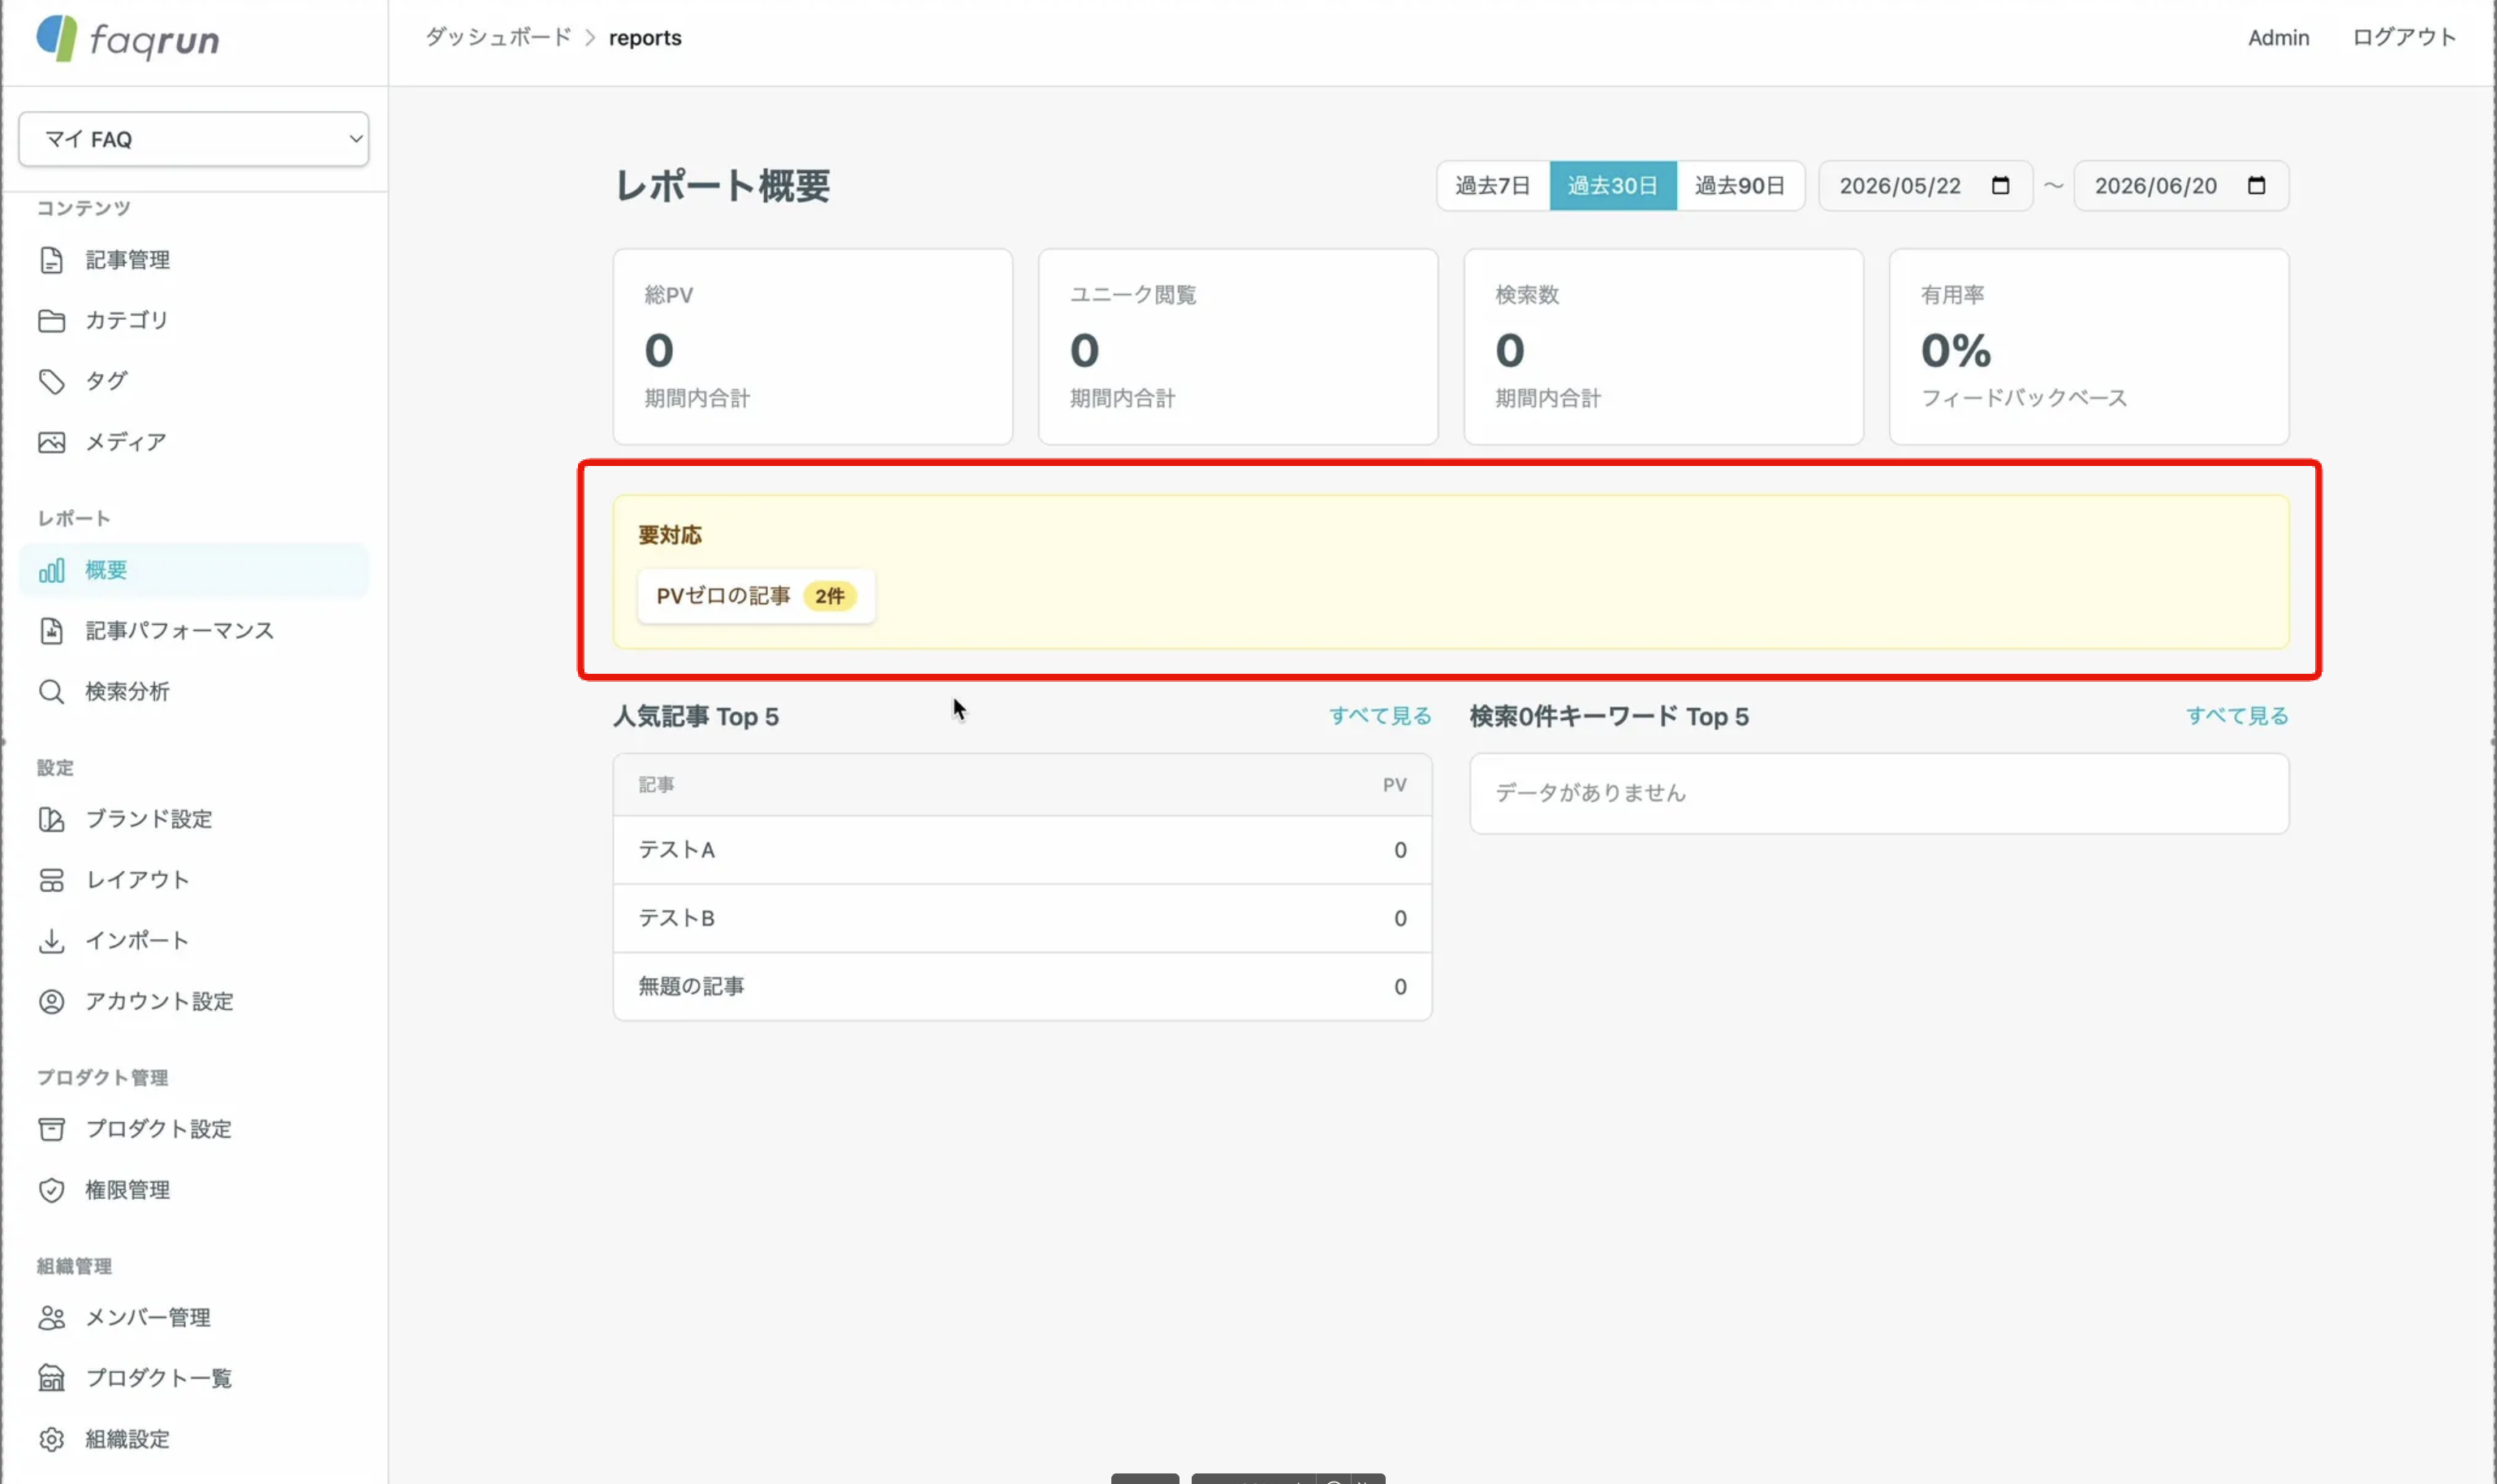Open the マイ FAQ product dropdown
Viewport: 2497px width, 1484px height.
[194, 139]
